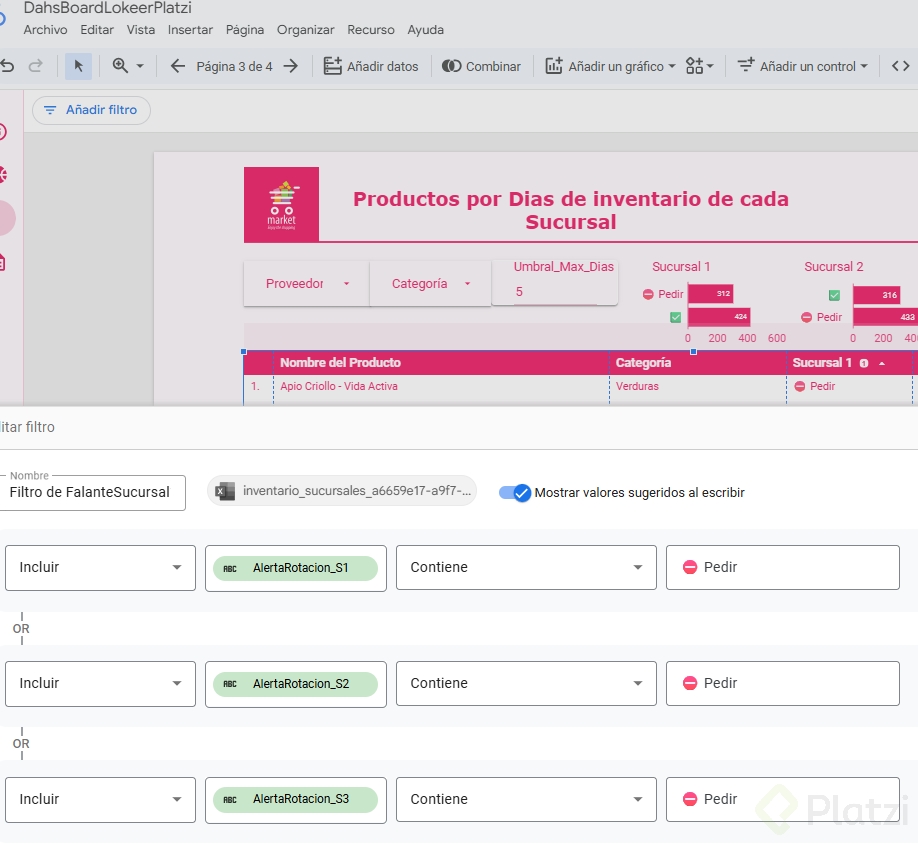The image size is (918, 844).
Task: Click the Productos por Dias de inventario heading
Action: [571, 211]
